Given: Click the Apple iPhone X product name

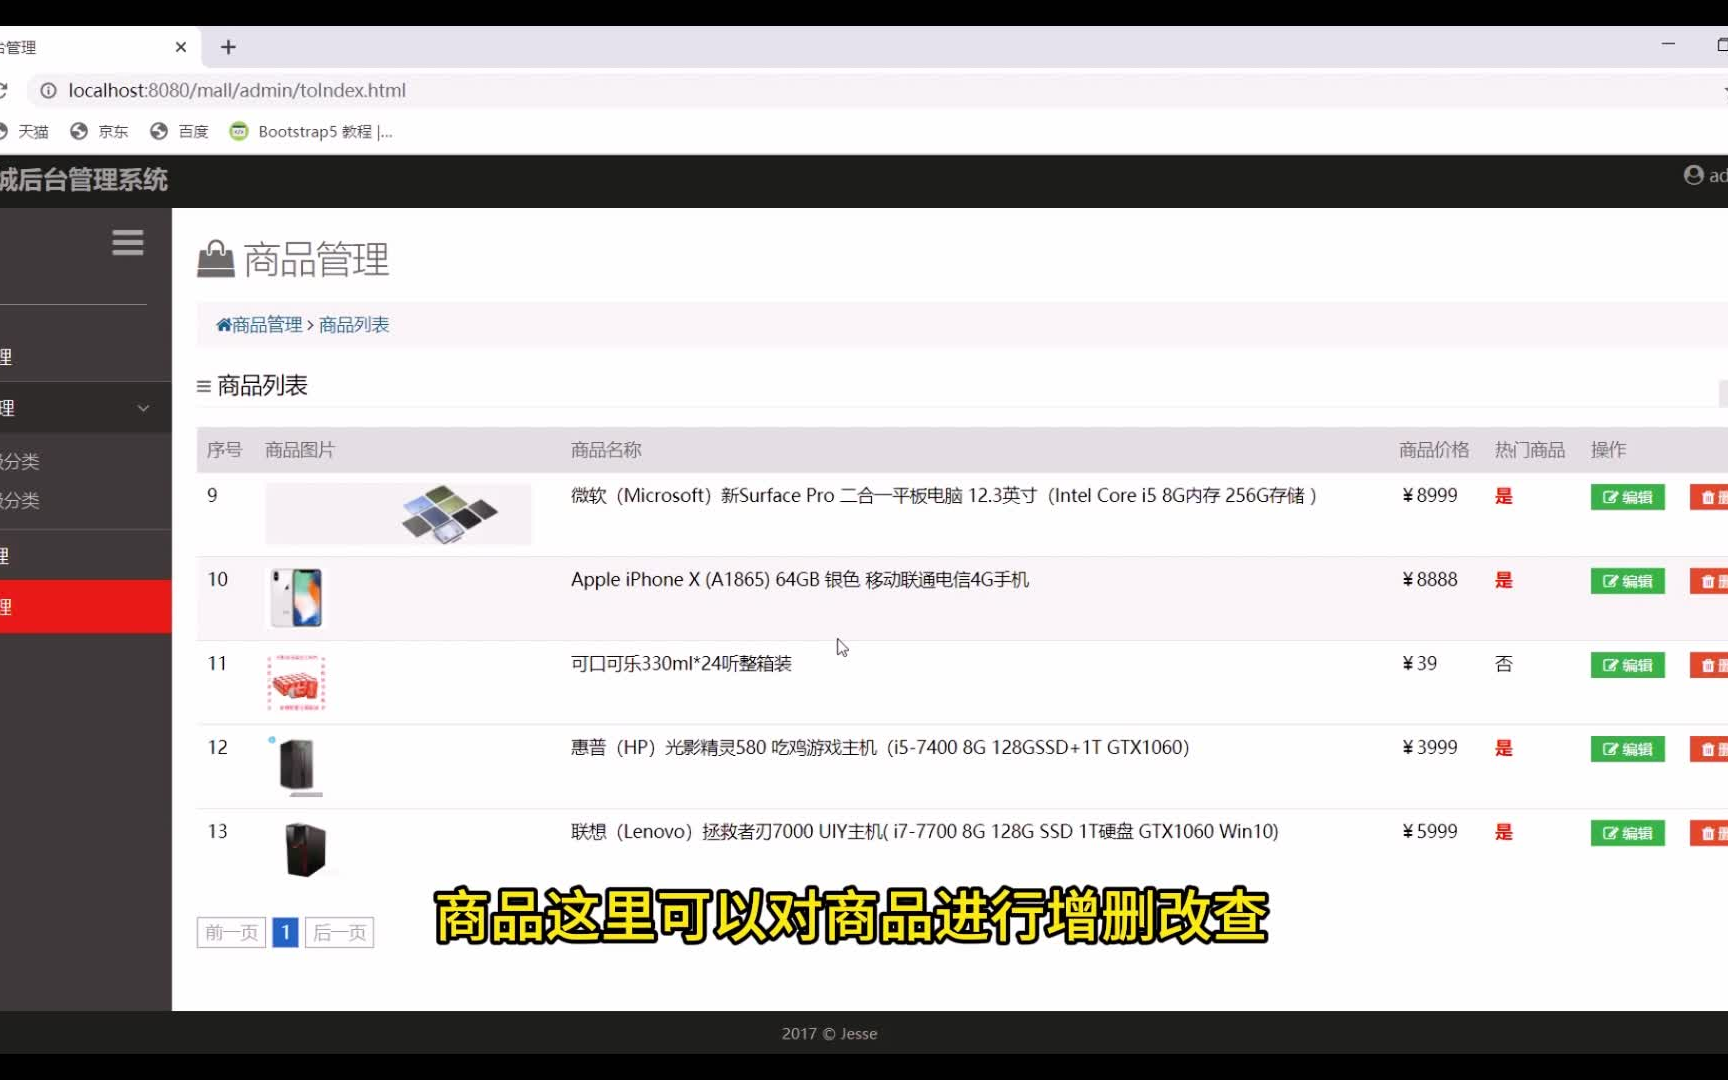Looking at the screenshot, I should point(800,580).
